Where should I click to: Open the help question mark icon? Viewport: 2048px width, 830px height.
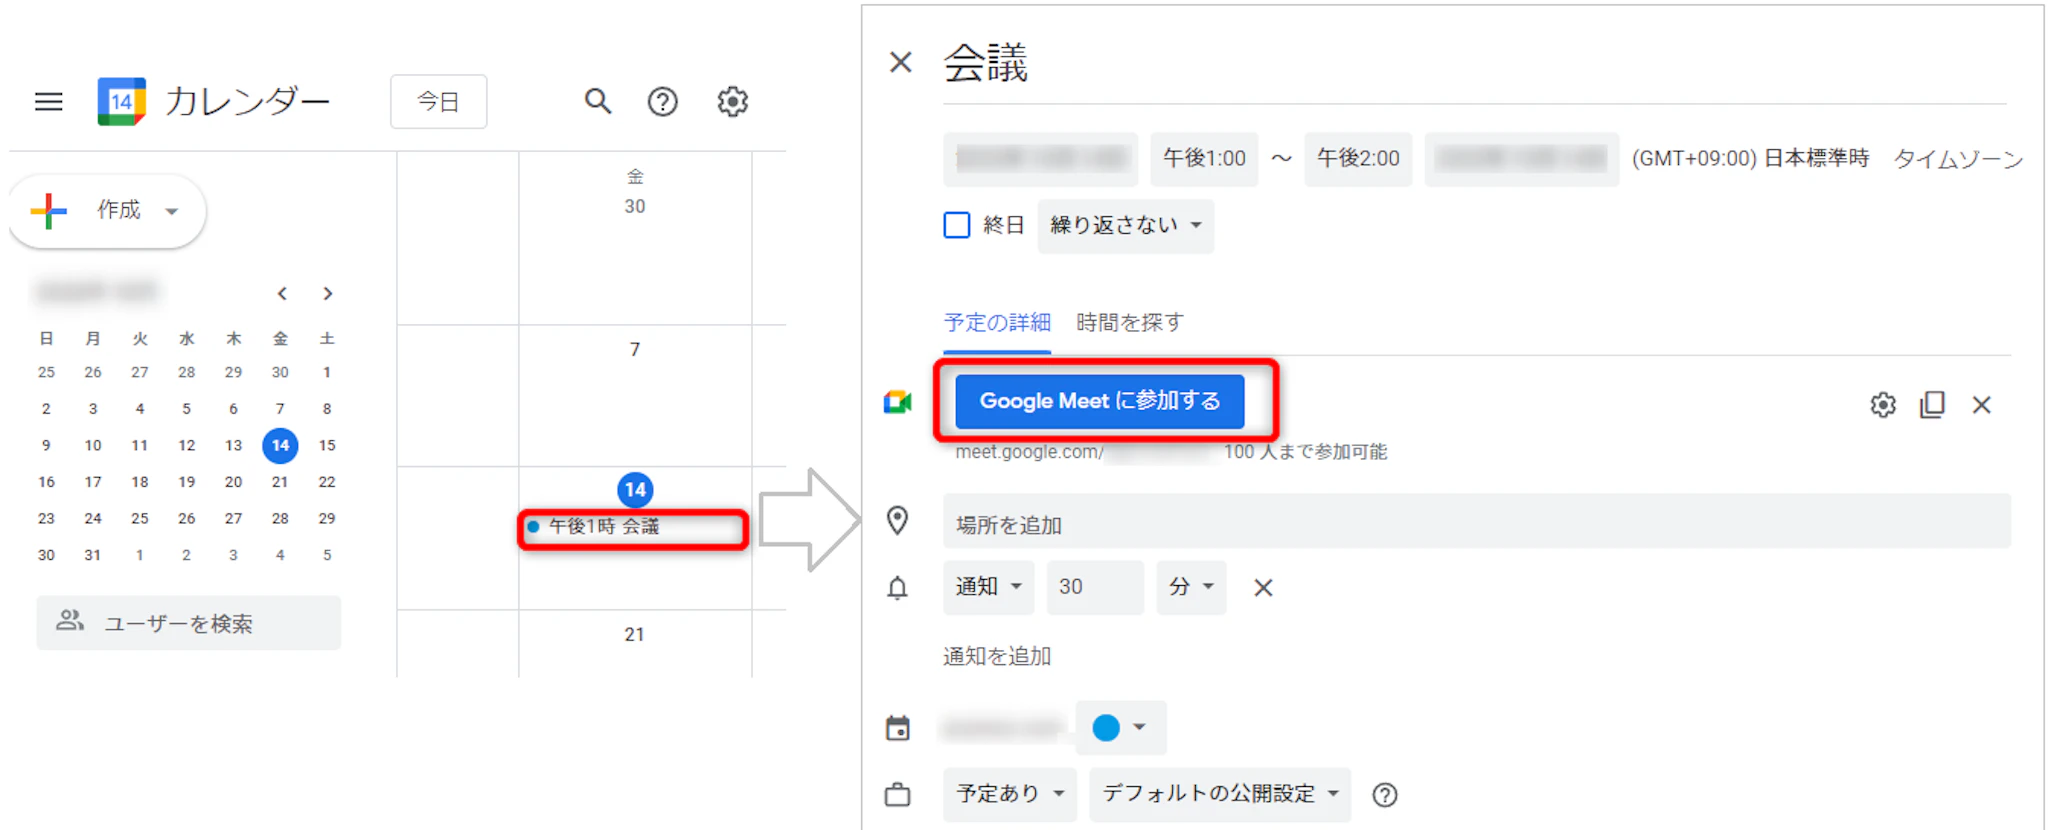[662, 102]
